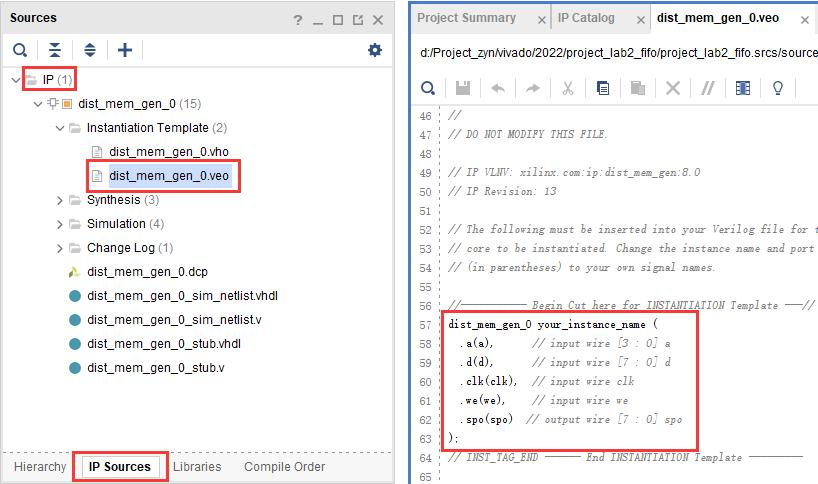Screen dimensions: 818x484
Task: Switch to the Project Summary tab
Action: 467,18
